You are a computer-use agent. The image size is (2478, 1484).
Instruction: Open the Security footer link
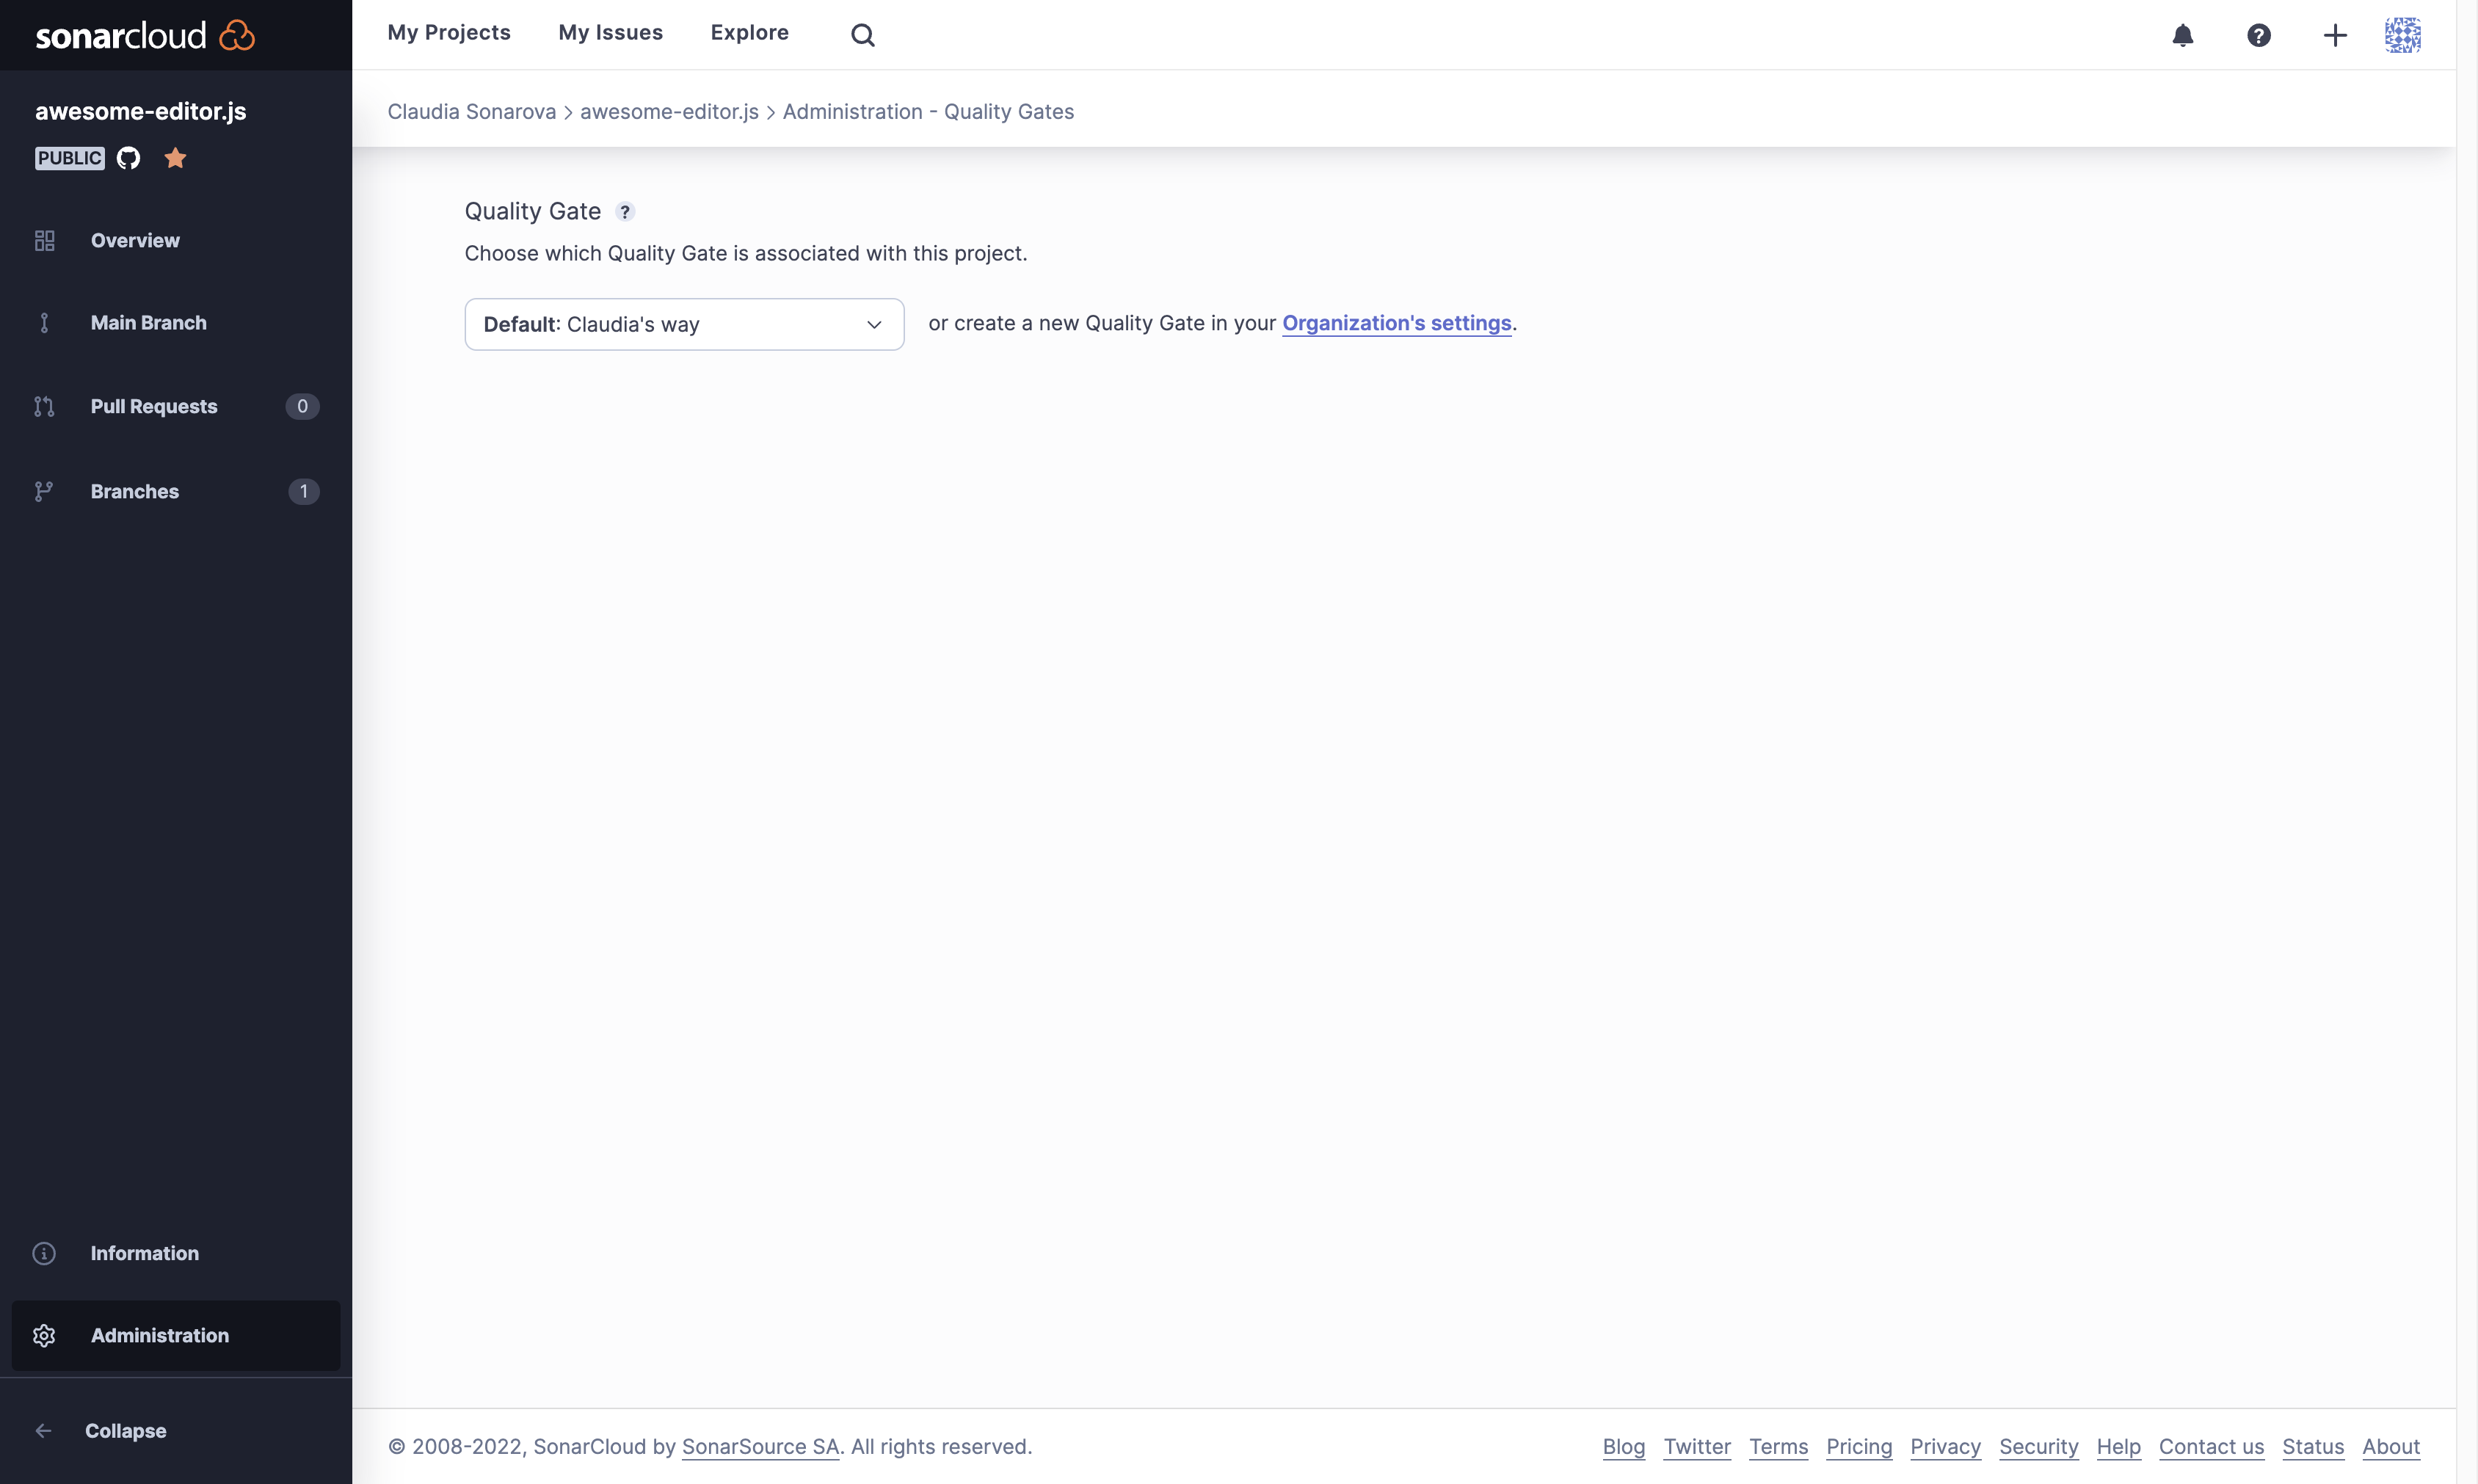(x=2038, y=1447)
